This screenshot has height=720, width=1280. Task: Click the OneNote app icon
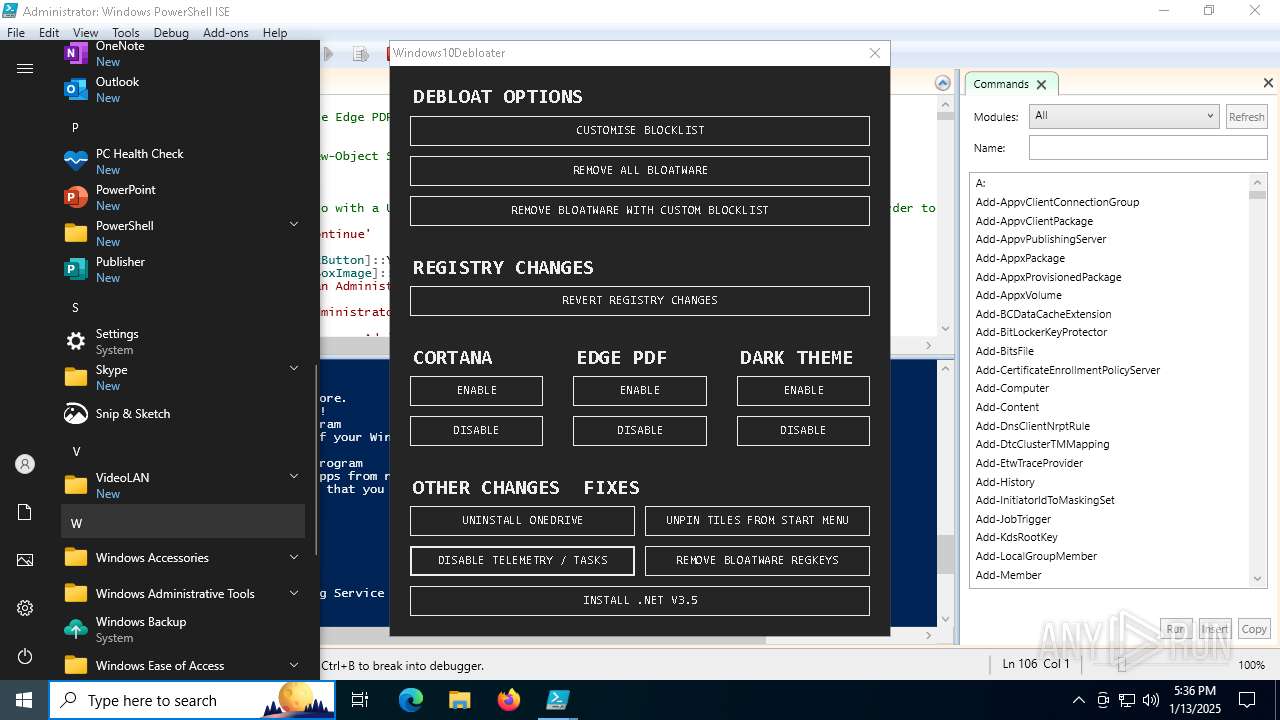pos(76,53)
